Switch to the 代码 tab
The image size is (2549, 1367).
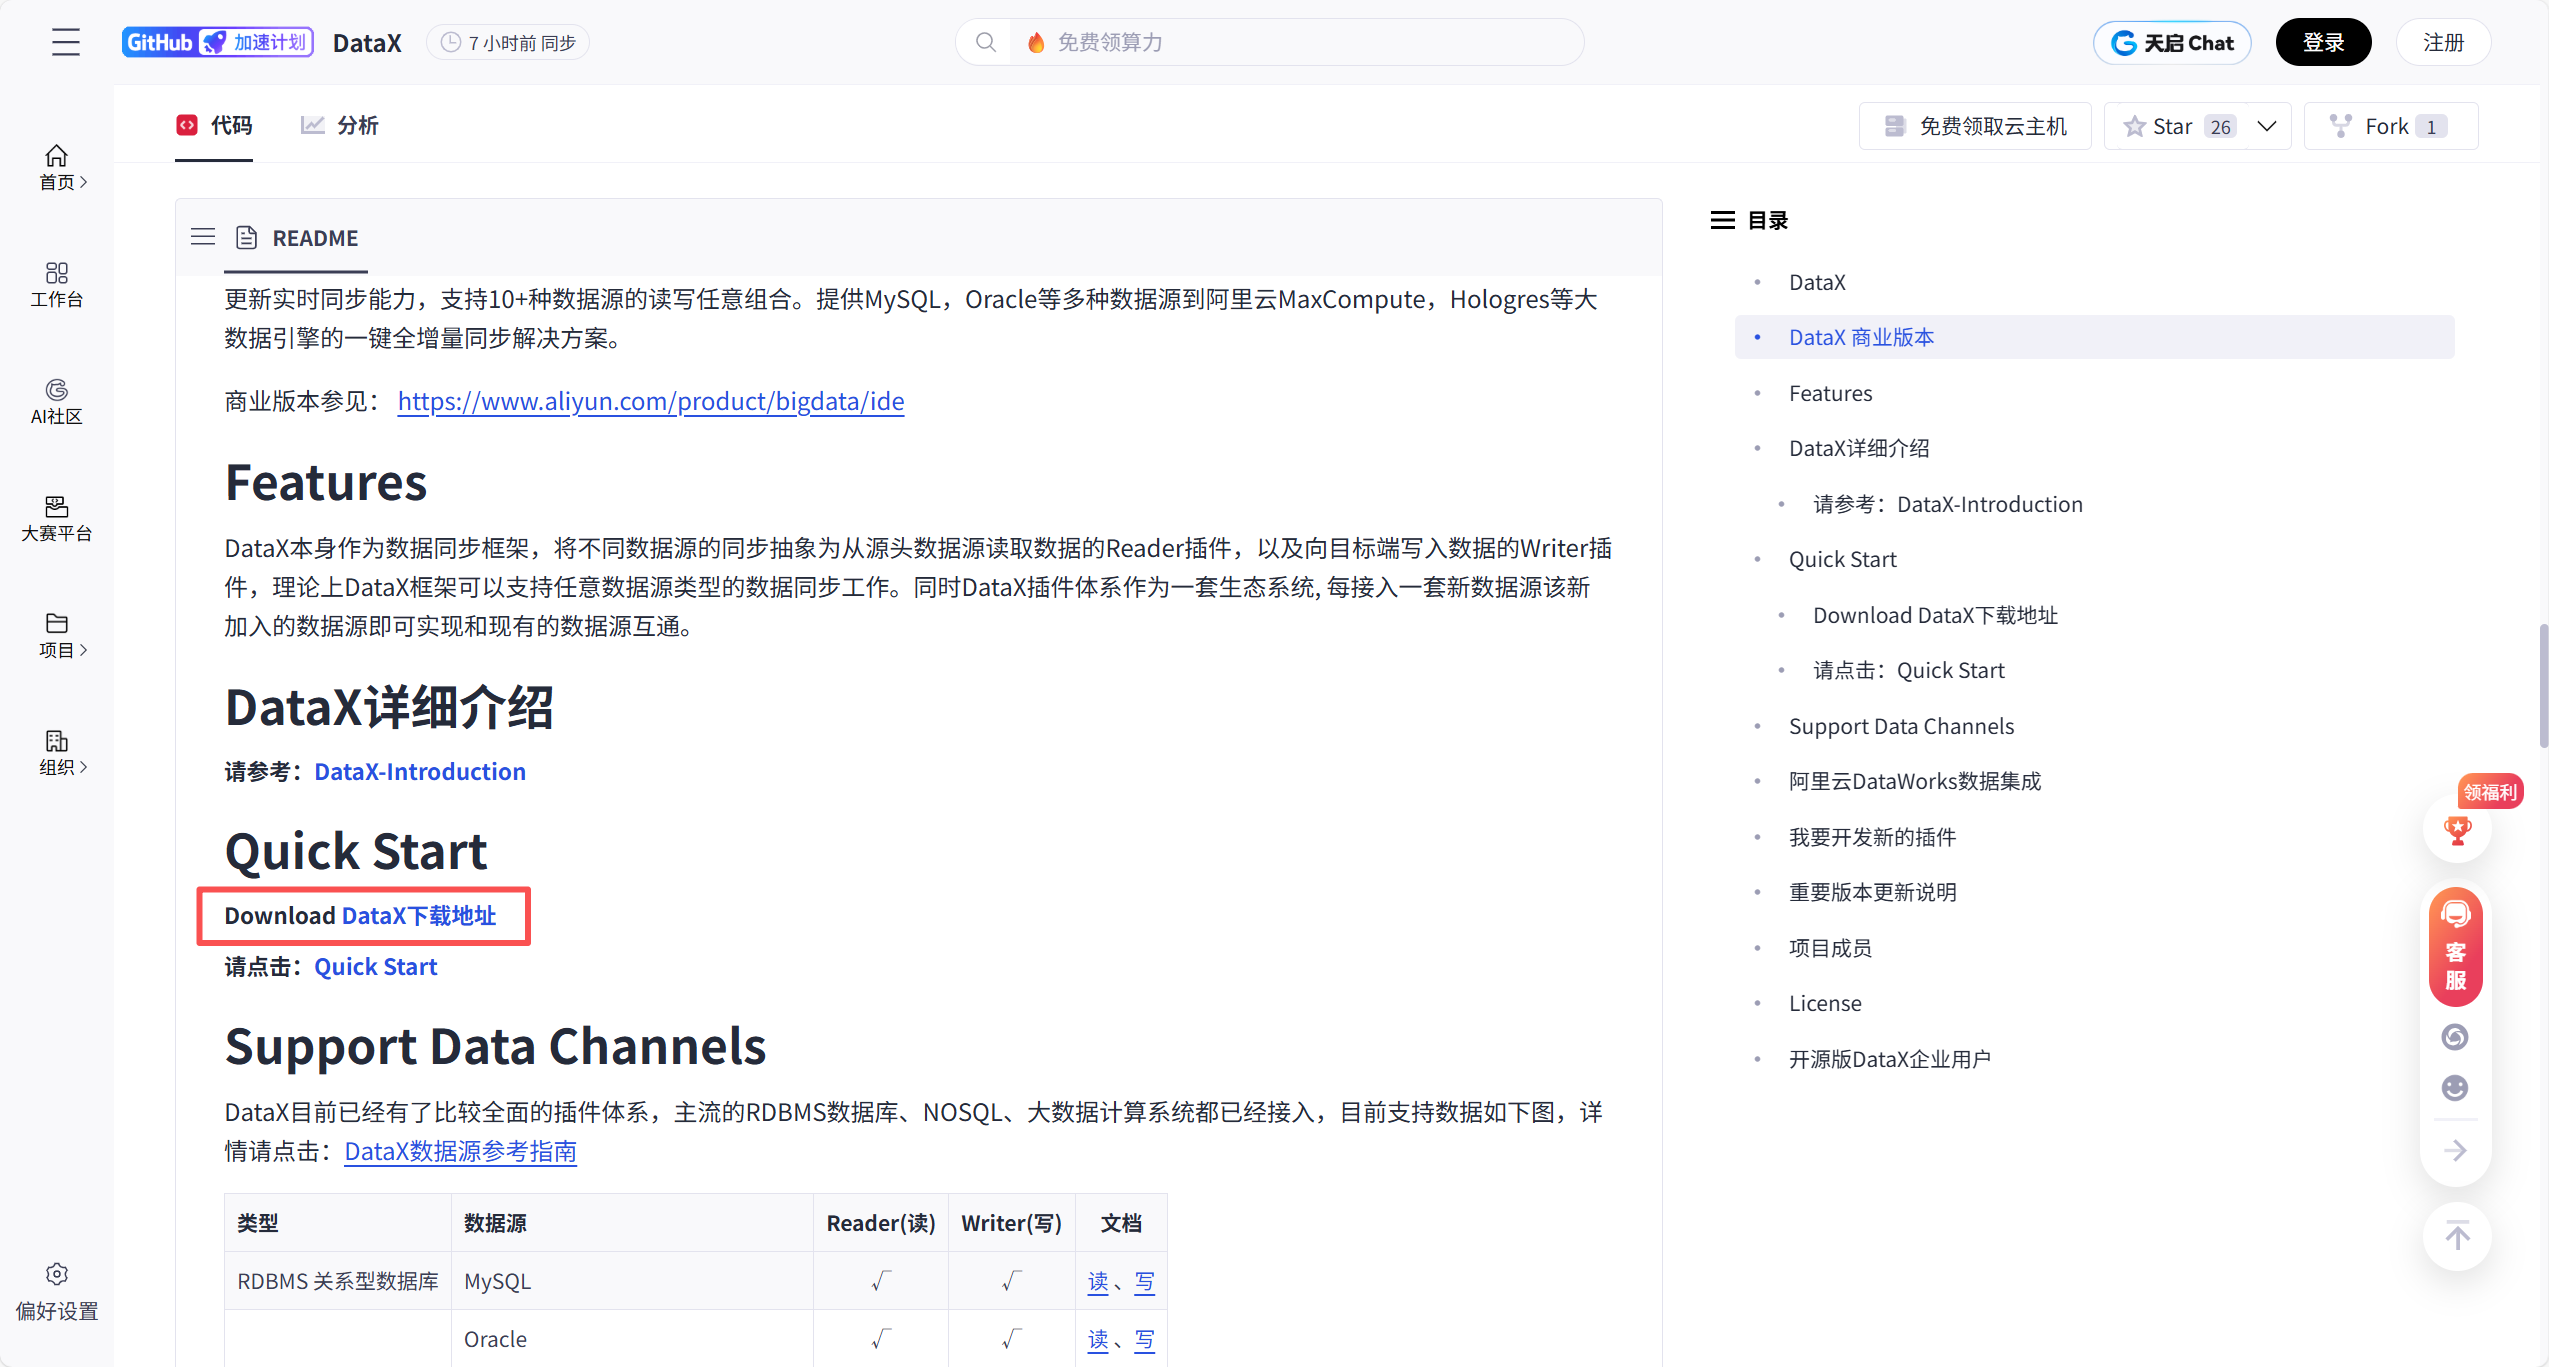[214, 125]
